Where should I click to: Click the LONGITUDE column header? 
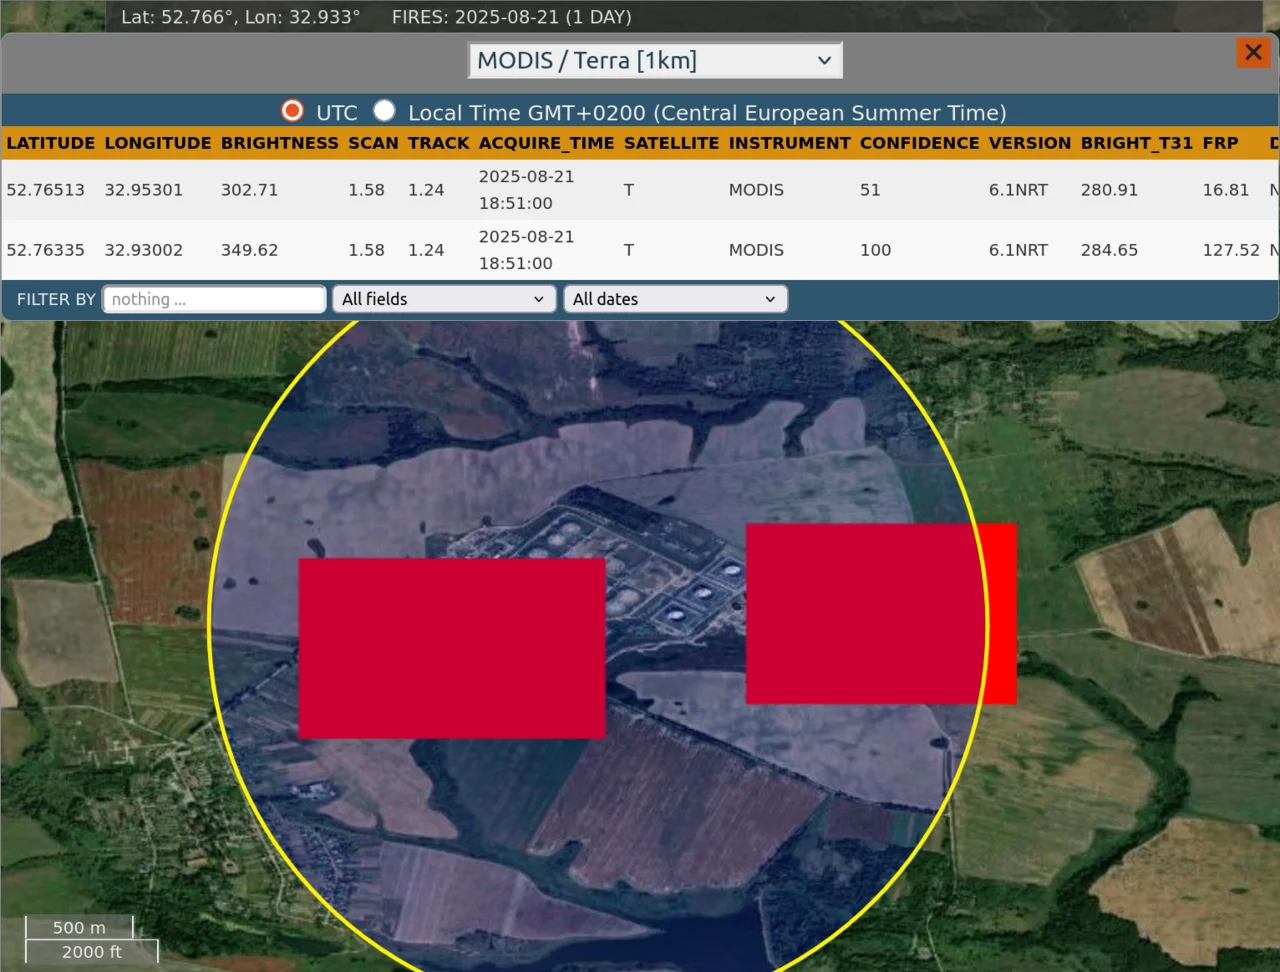[158, 143]
